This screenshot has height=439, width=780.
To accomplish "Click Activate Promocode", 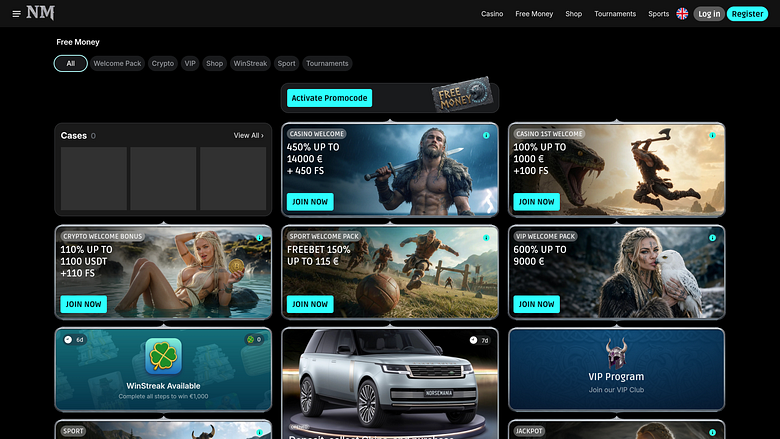I will point(329,98).
